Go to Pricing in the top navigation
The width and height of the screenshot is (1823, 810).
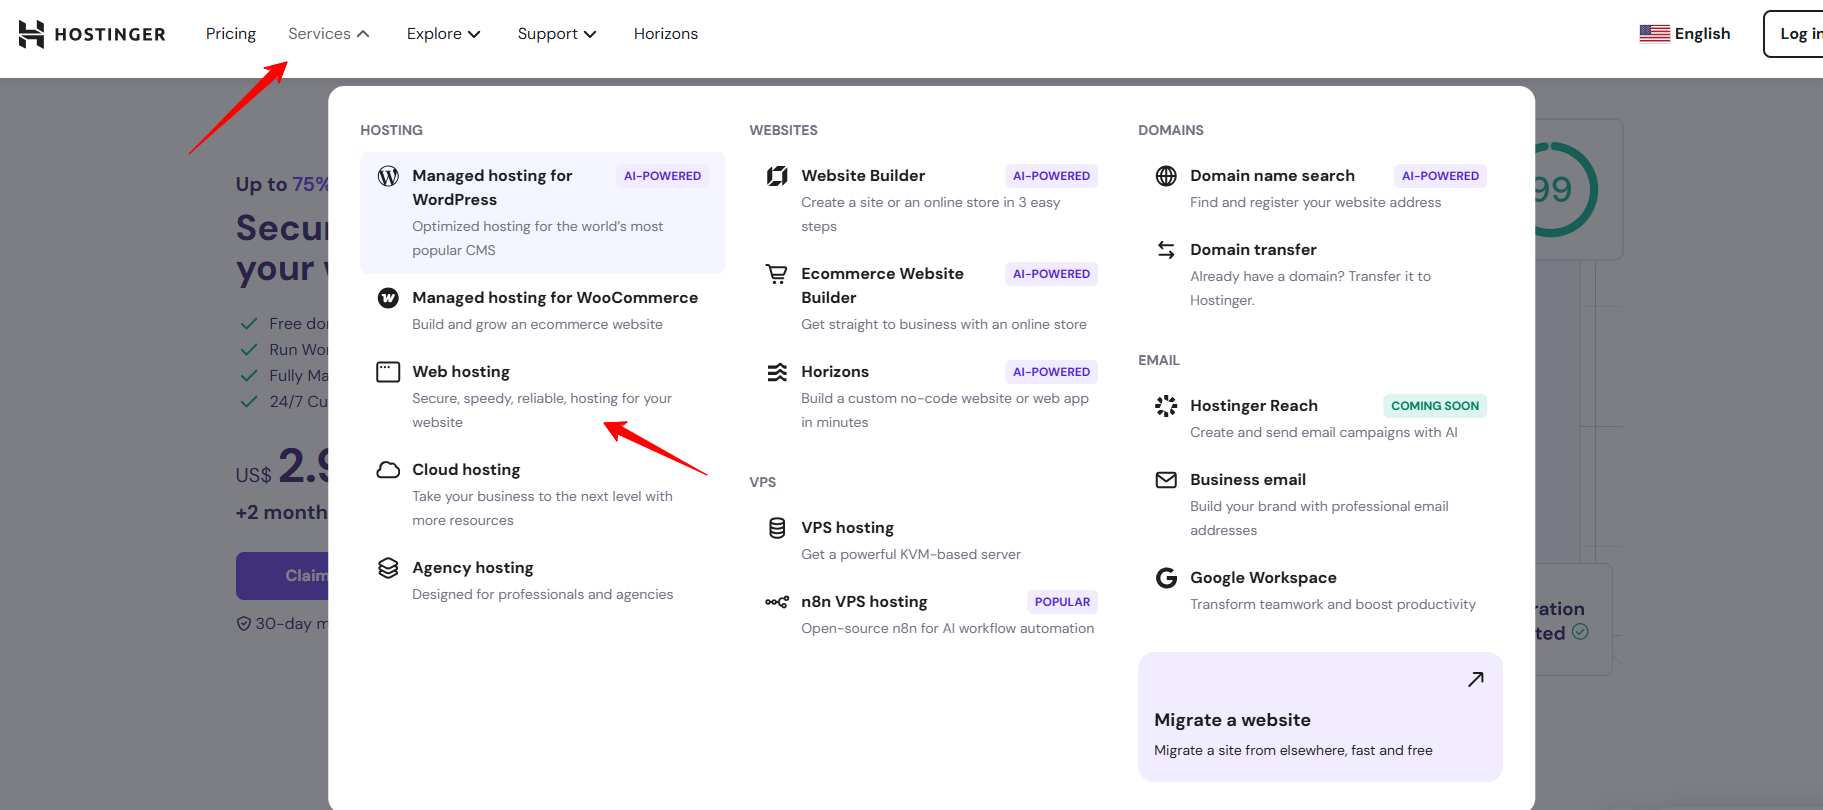231,34
